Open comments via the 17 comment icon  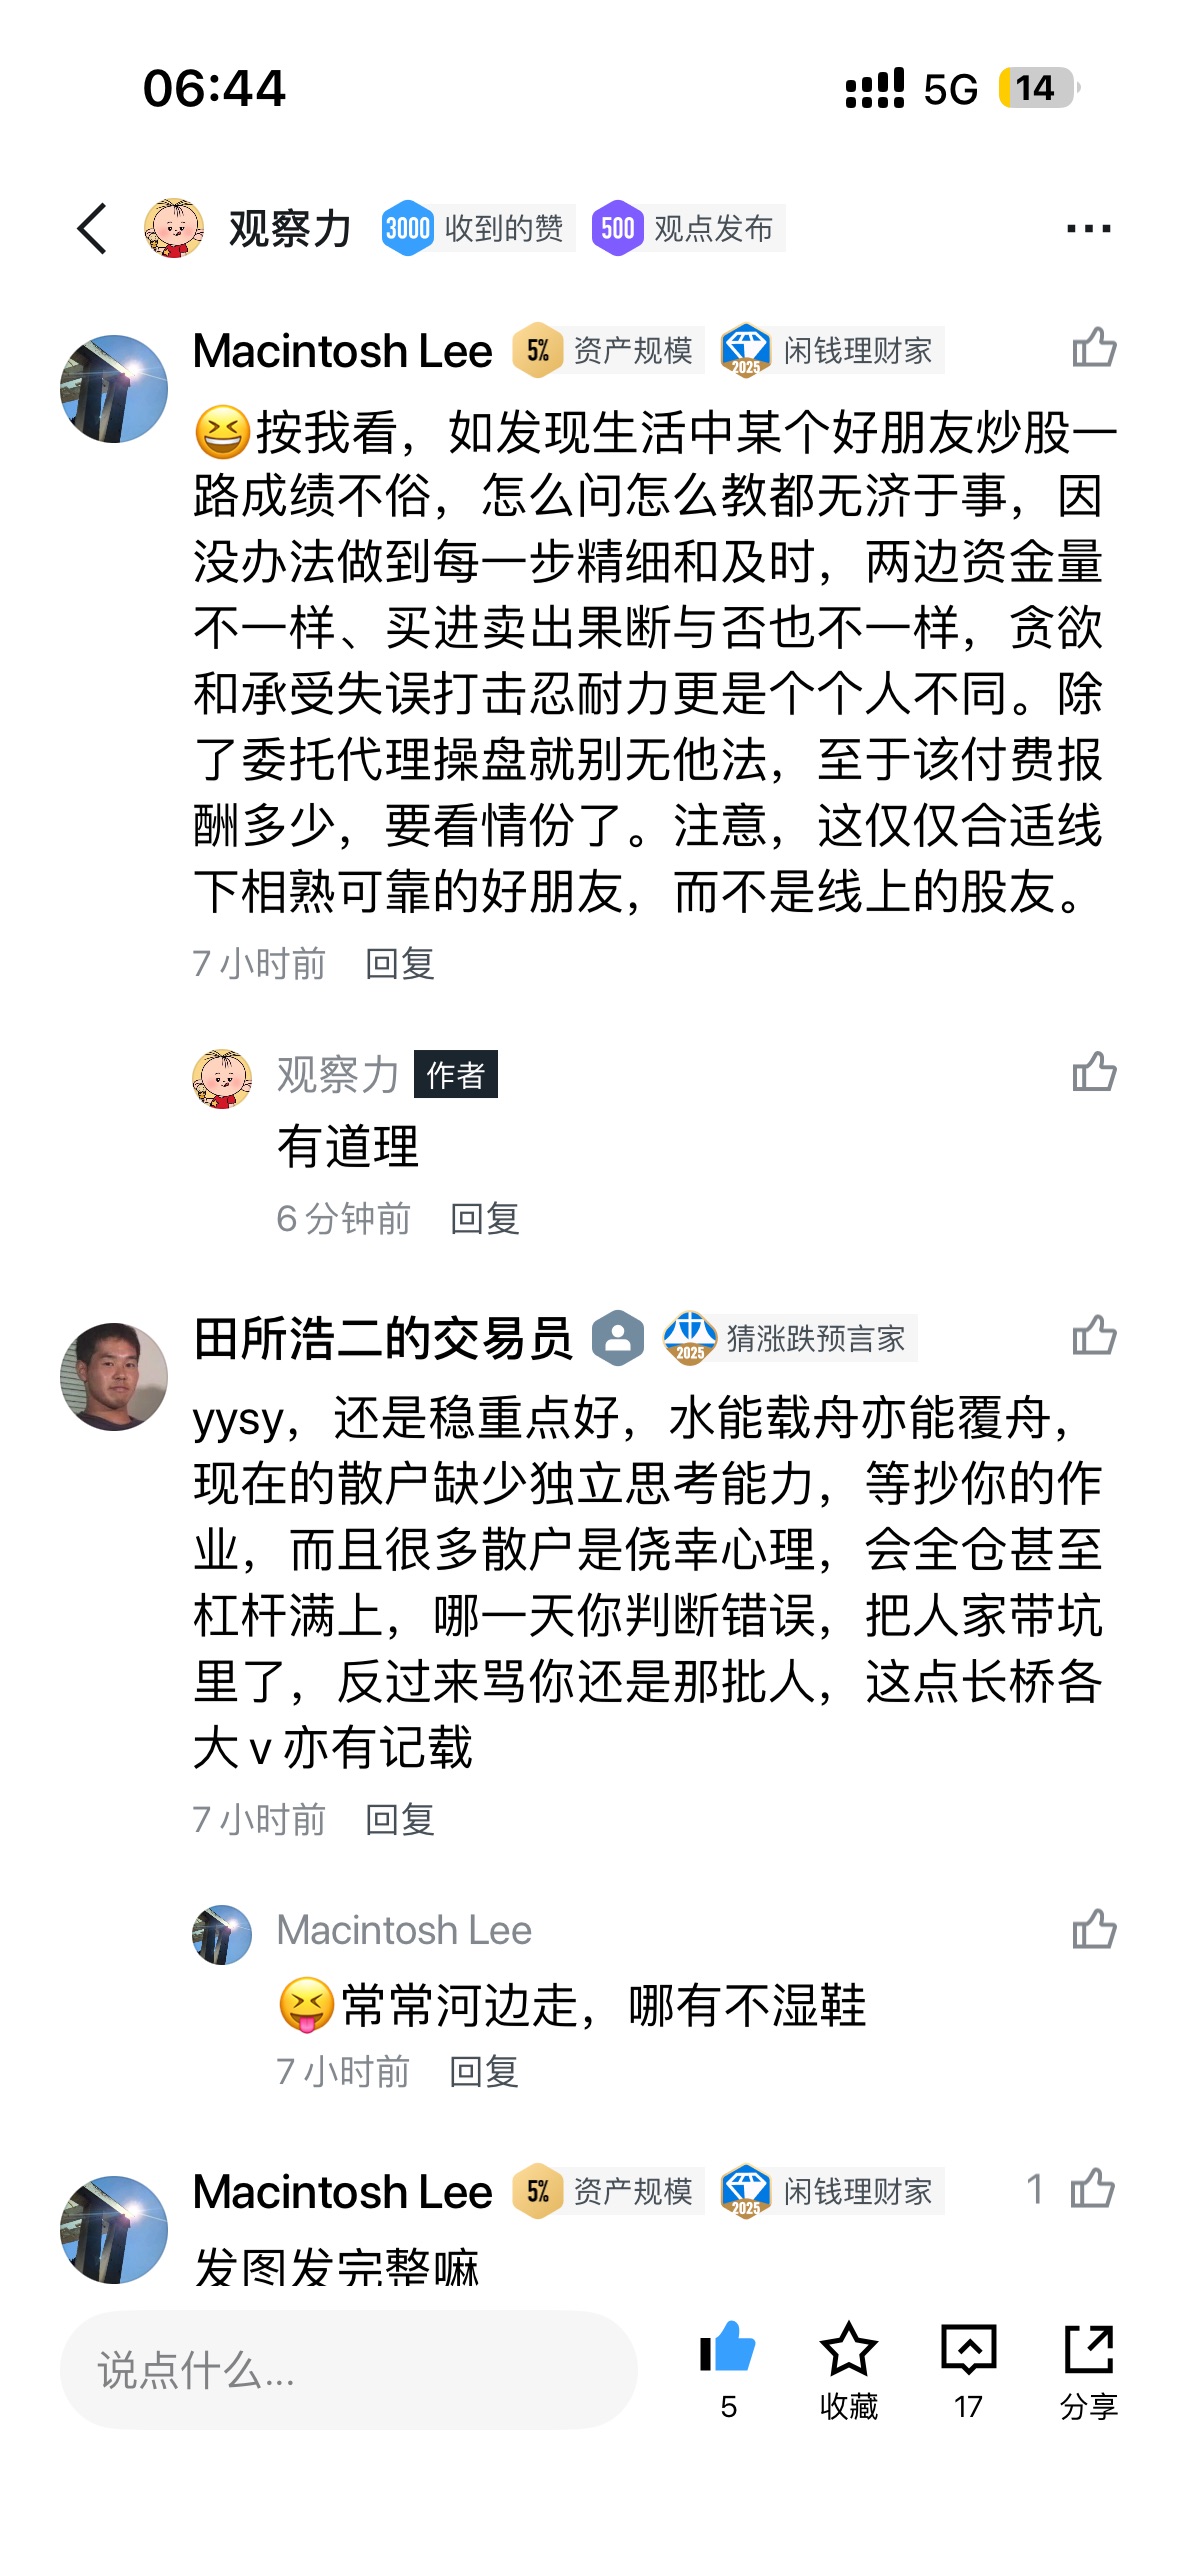968,2348
